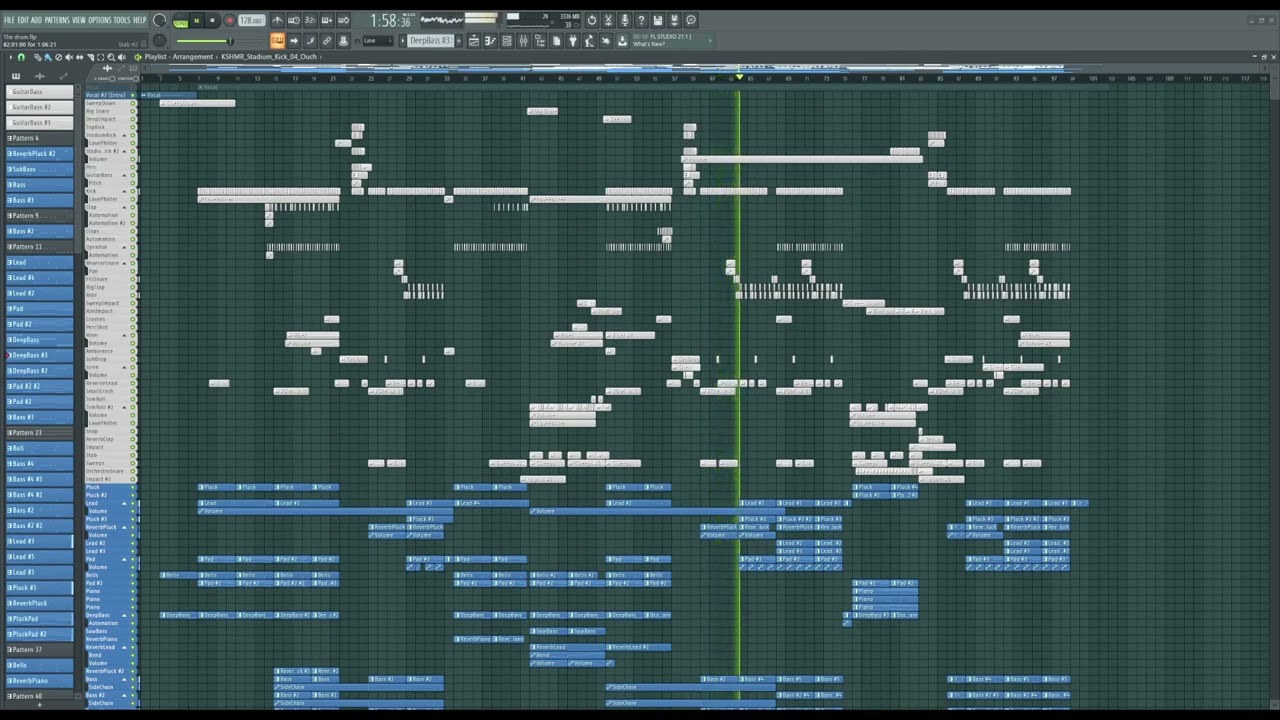This screenshot has height=720, width=1280.
Task: Select the ReverbPluck #2 pattern
Action: click(40, 153)
